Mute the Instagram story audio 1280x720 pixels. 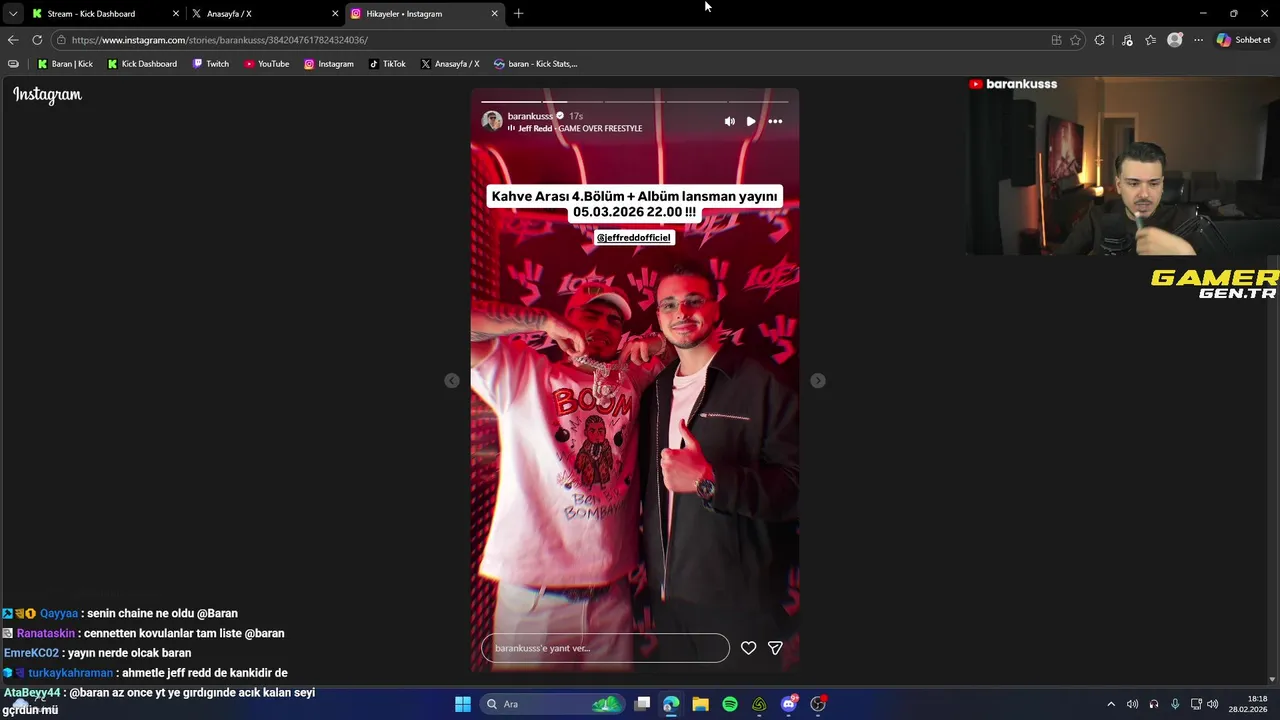(729, 121)
